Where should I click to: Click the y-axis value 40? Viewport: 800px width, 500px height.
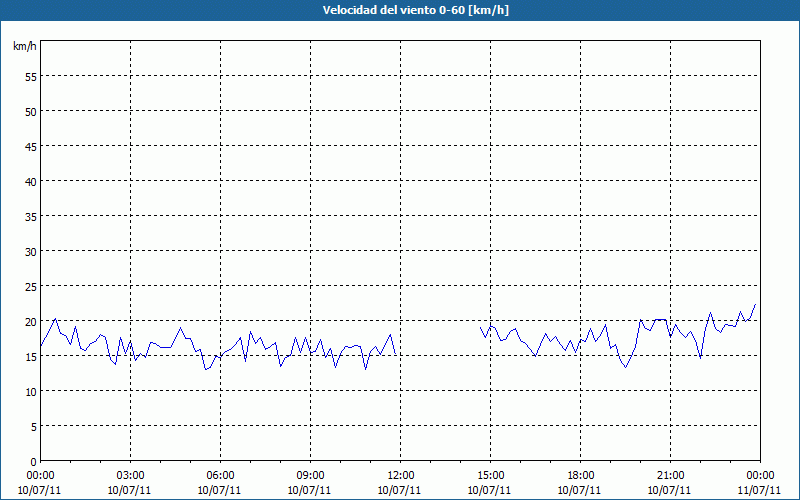(31, 182)
